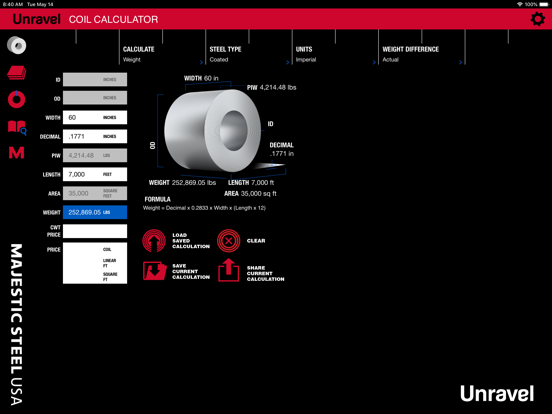Tap the Save Current Calculation folder icon

pyautogui.click(x=155, y=271)
